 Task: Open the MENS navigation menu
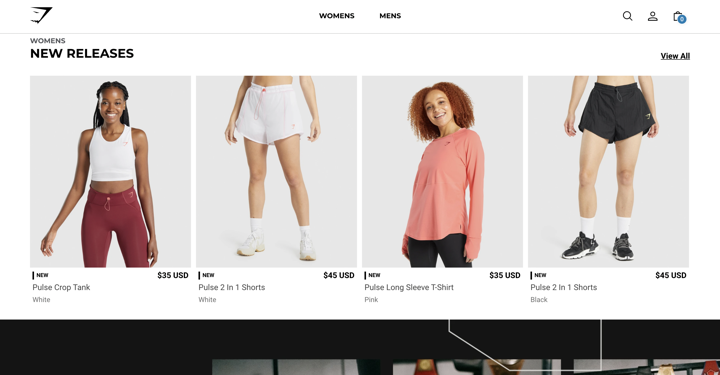coord(390,16)
